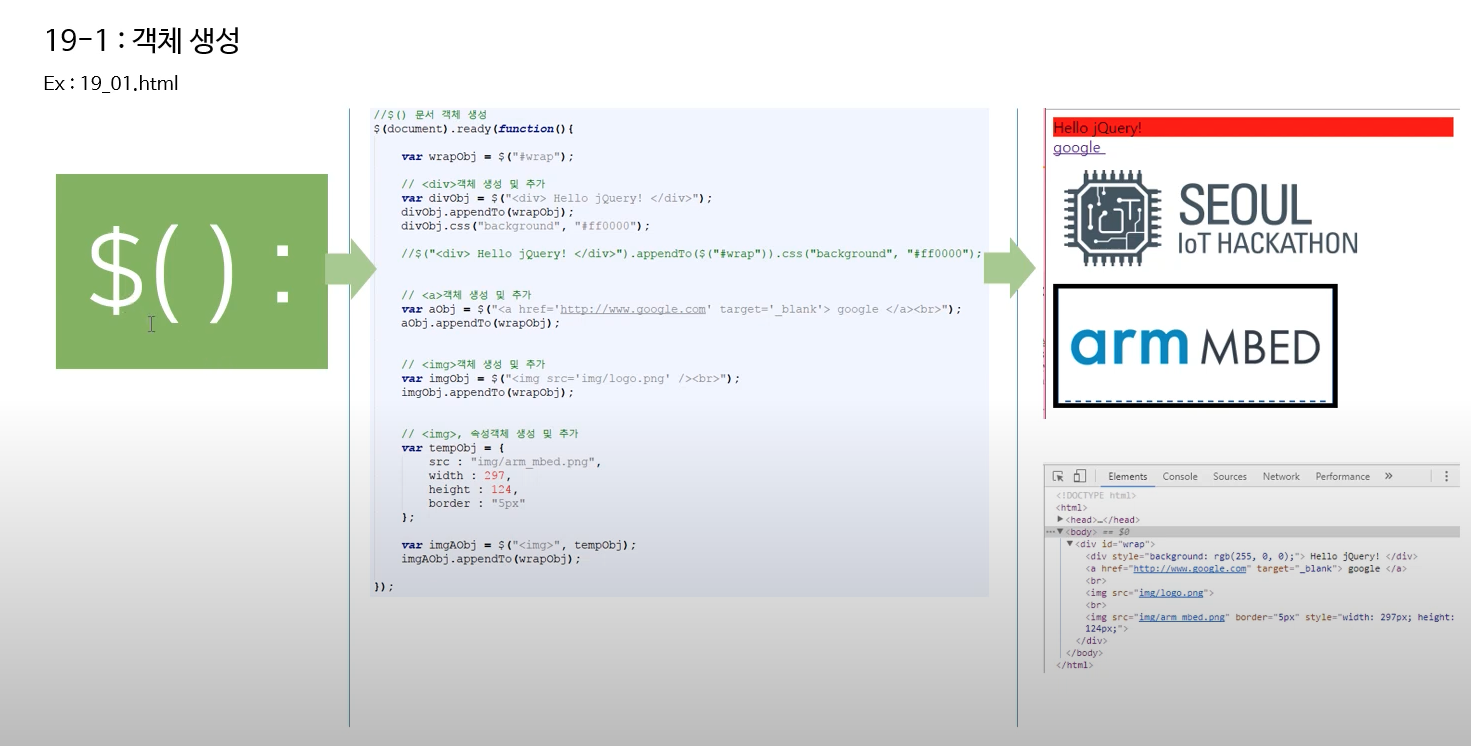Select the div style="background: rgb(255, 0, 0);" row
Viewport: 1471px width, 746px height.
[1251, 556]
